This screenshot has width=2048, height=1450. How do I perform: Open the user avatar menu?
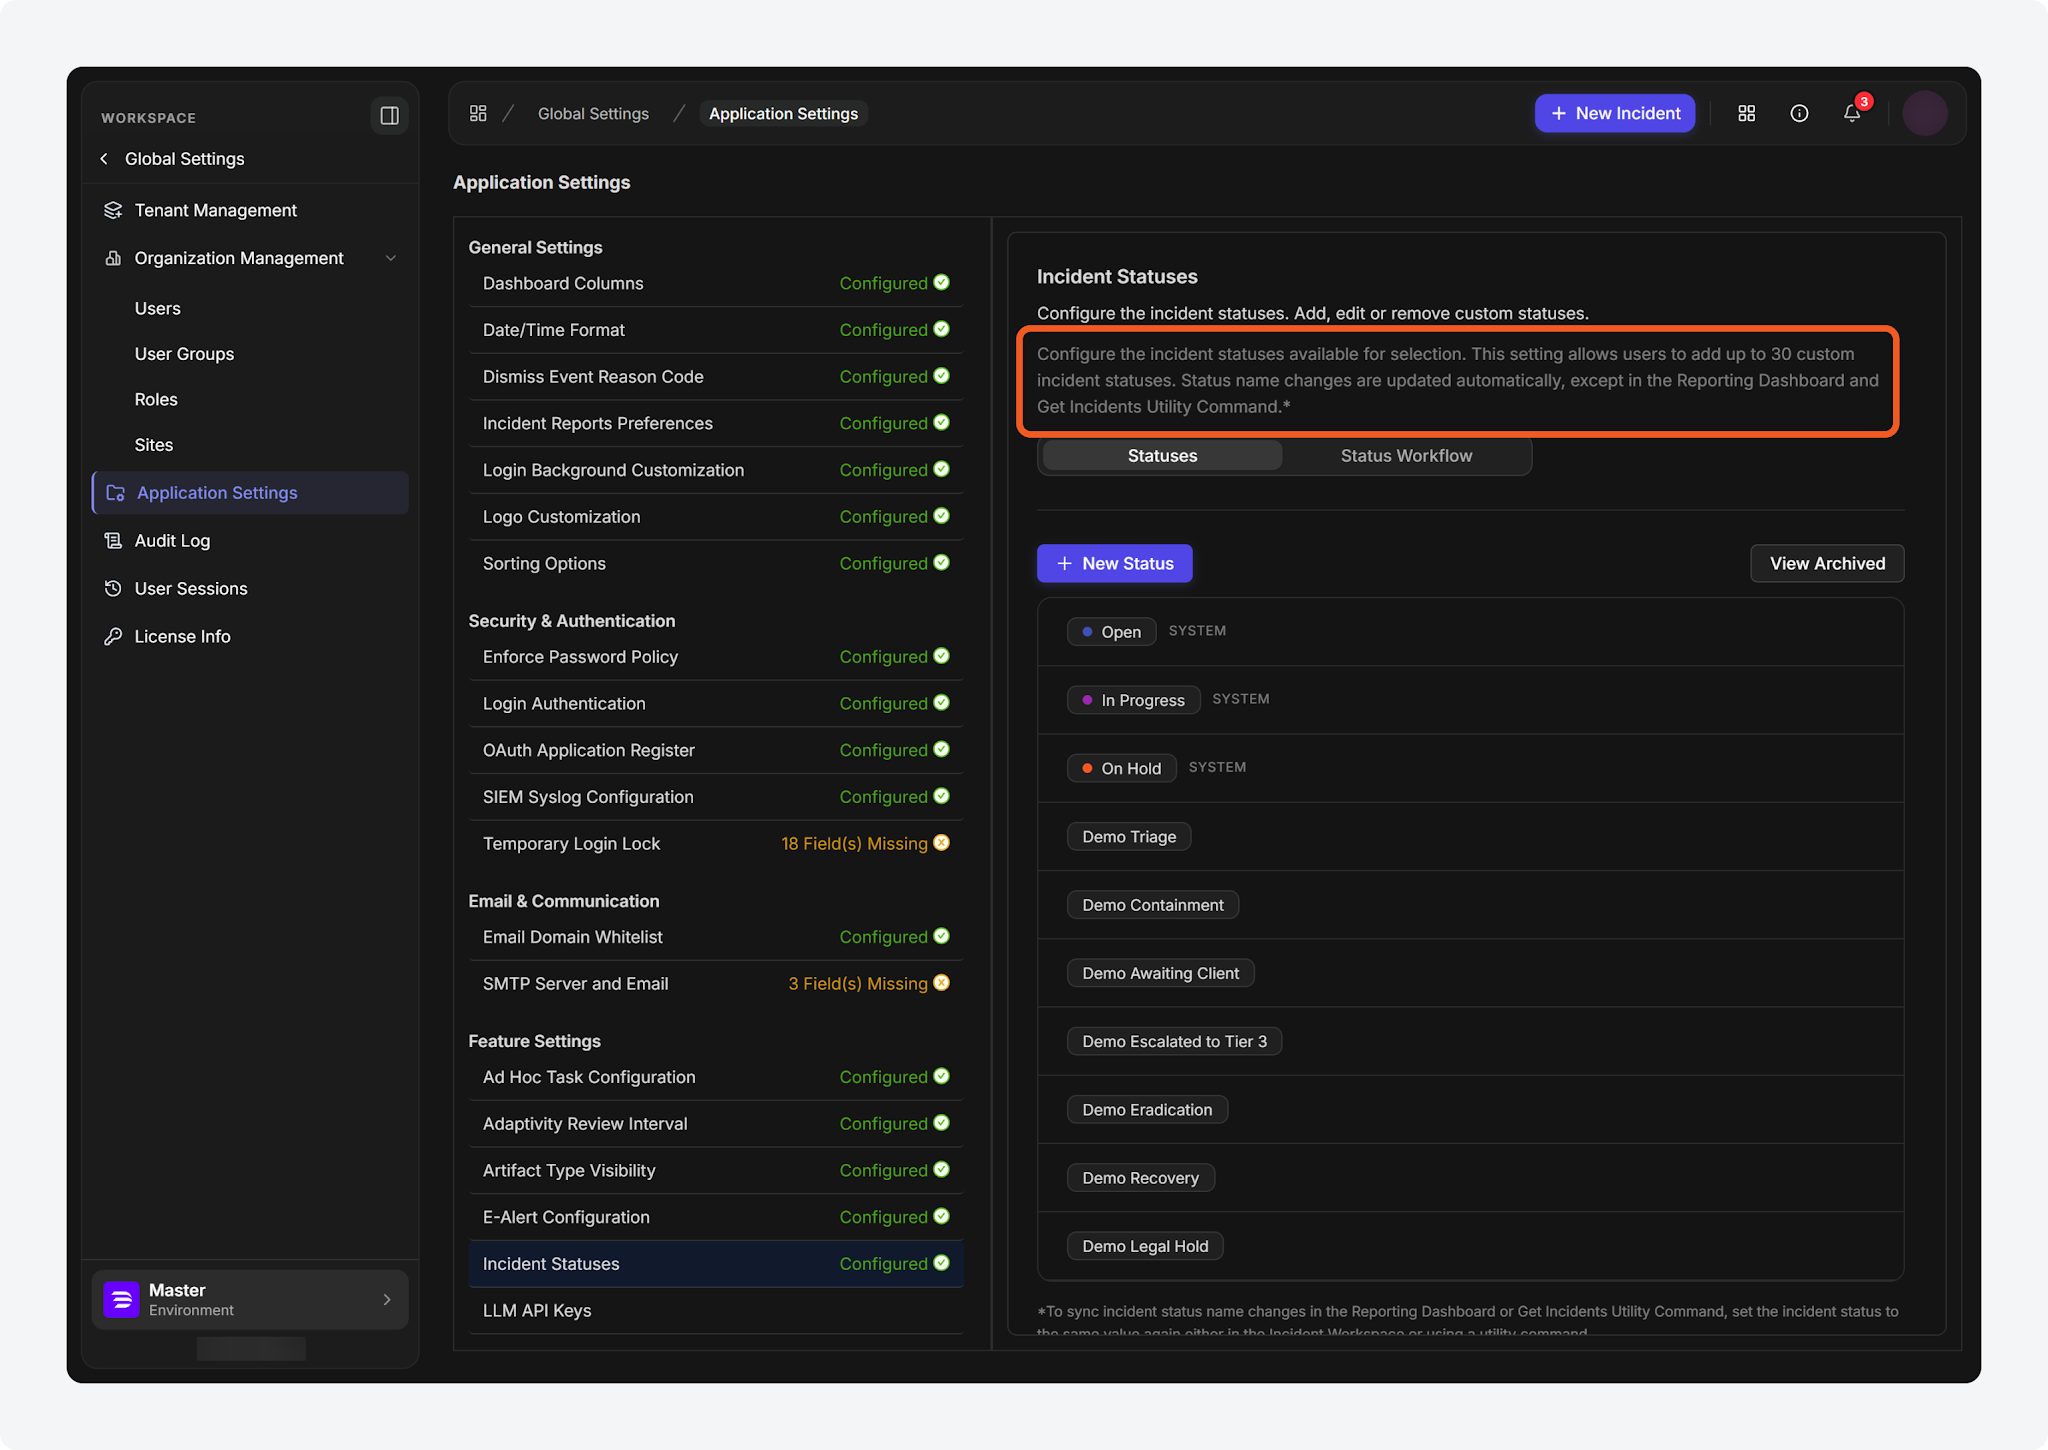pyautogui.click(x=1924, y=113)
